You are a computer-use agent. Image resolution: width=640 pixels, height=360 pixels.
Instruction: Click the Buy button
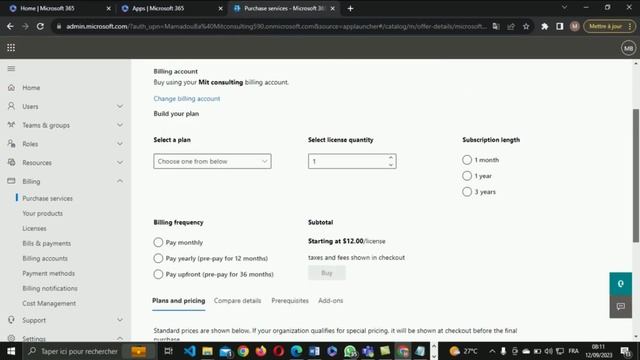tap(327, 273)
